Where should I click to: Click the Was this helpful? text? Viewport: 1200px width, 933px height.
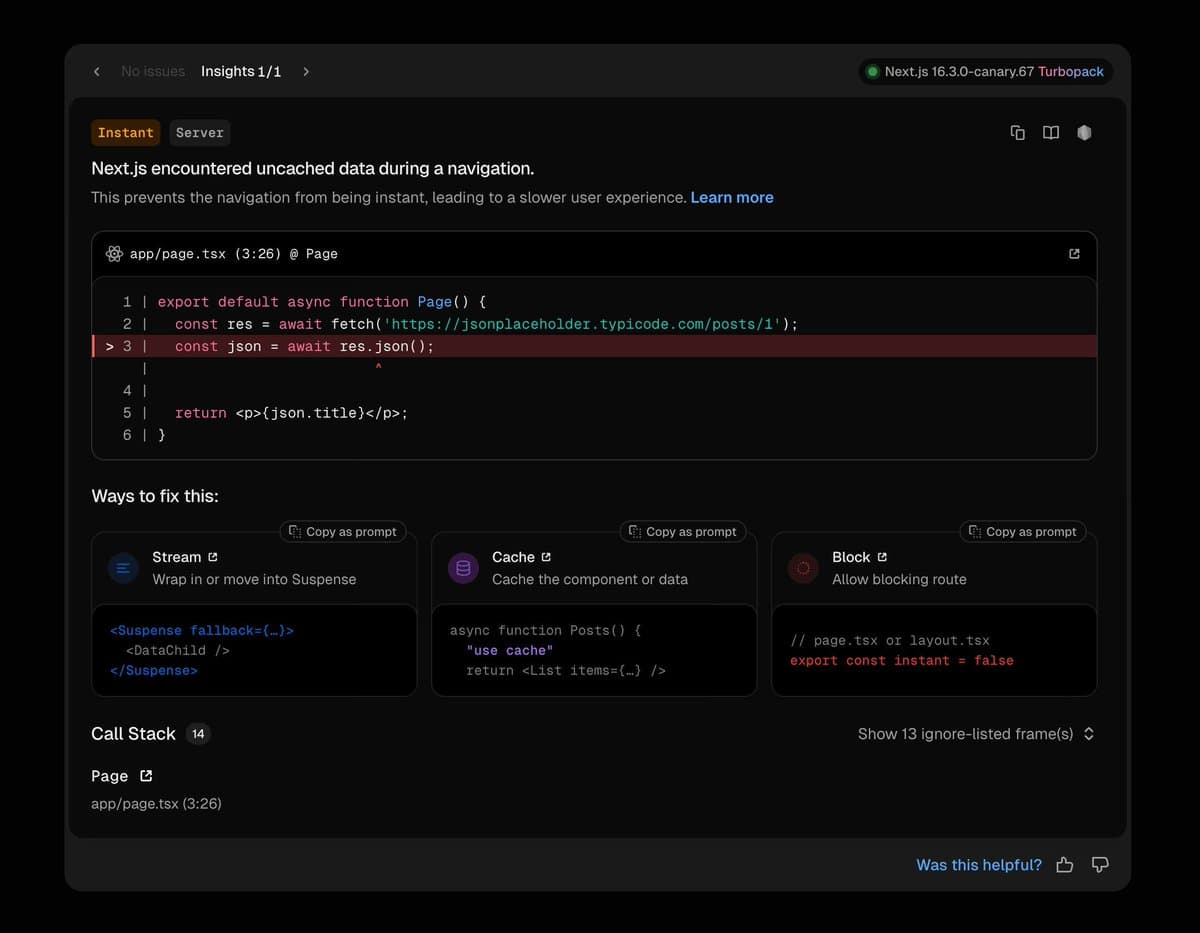[x=979, y=865]
